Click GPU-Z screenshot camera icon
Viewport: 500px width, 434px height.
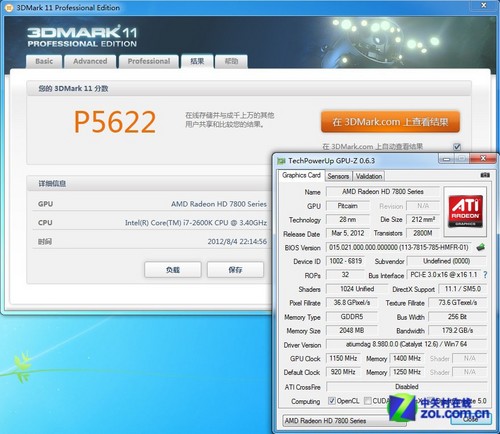(485, 175)
